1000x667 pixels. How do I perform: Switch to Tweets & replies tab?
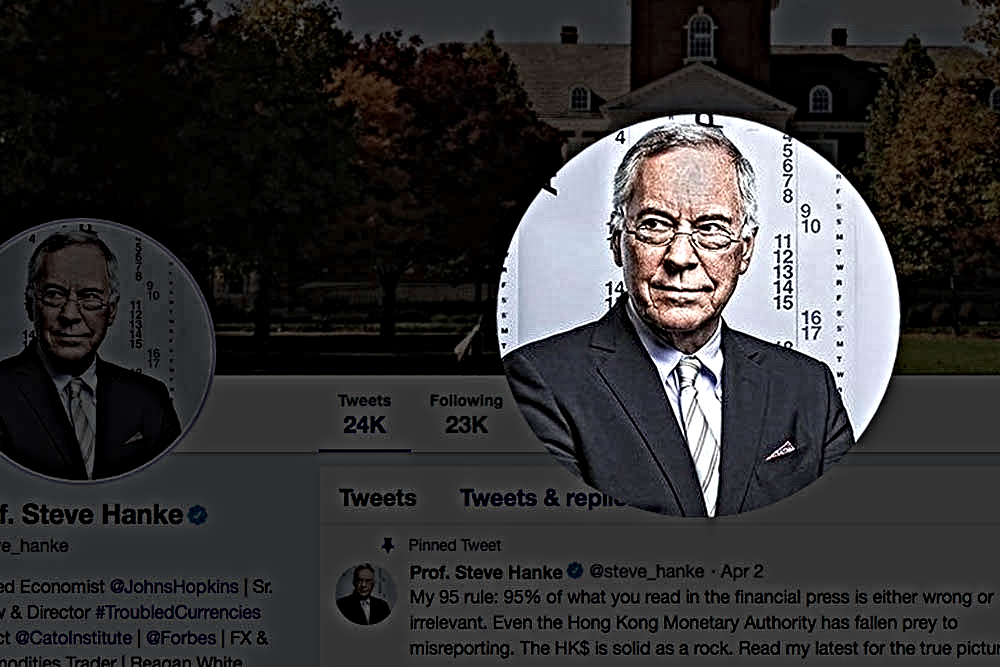pos(542,497)
